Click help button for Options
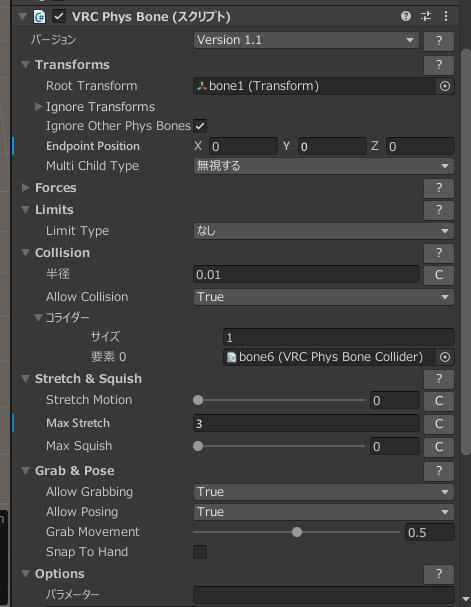 (x=439, y=574)
